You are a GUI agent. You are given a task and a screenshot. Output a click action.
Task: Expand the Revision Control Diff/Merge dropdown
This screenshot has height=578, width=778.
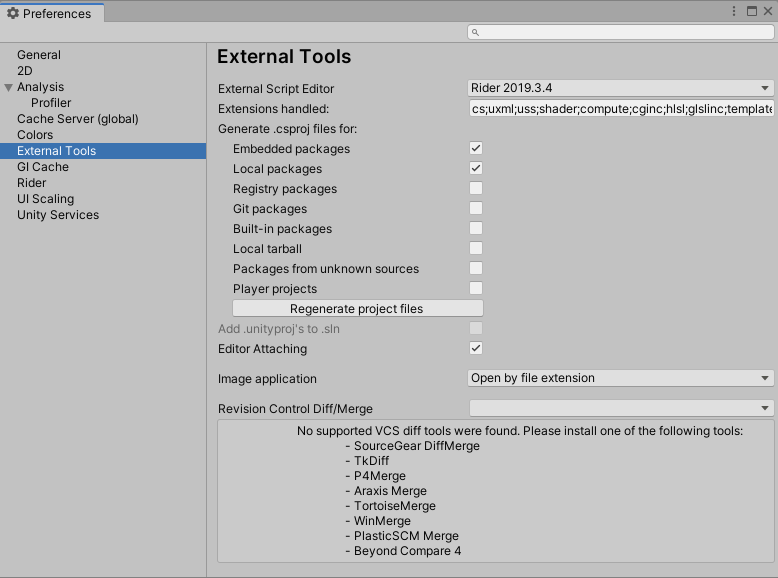tap(621, 408)
